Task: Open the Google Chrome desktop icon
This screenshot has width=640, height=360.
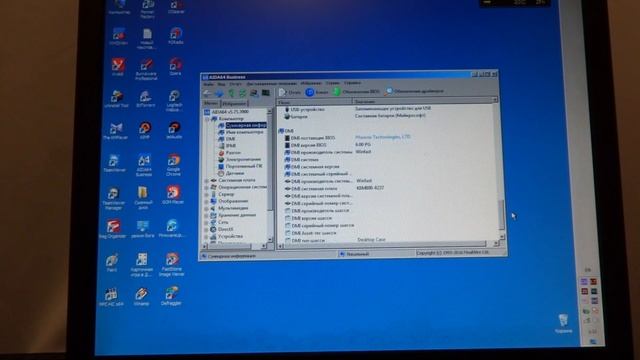Action: 173,165
